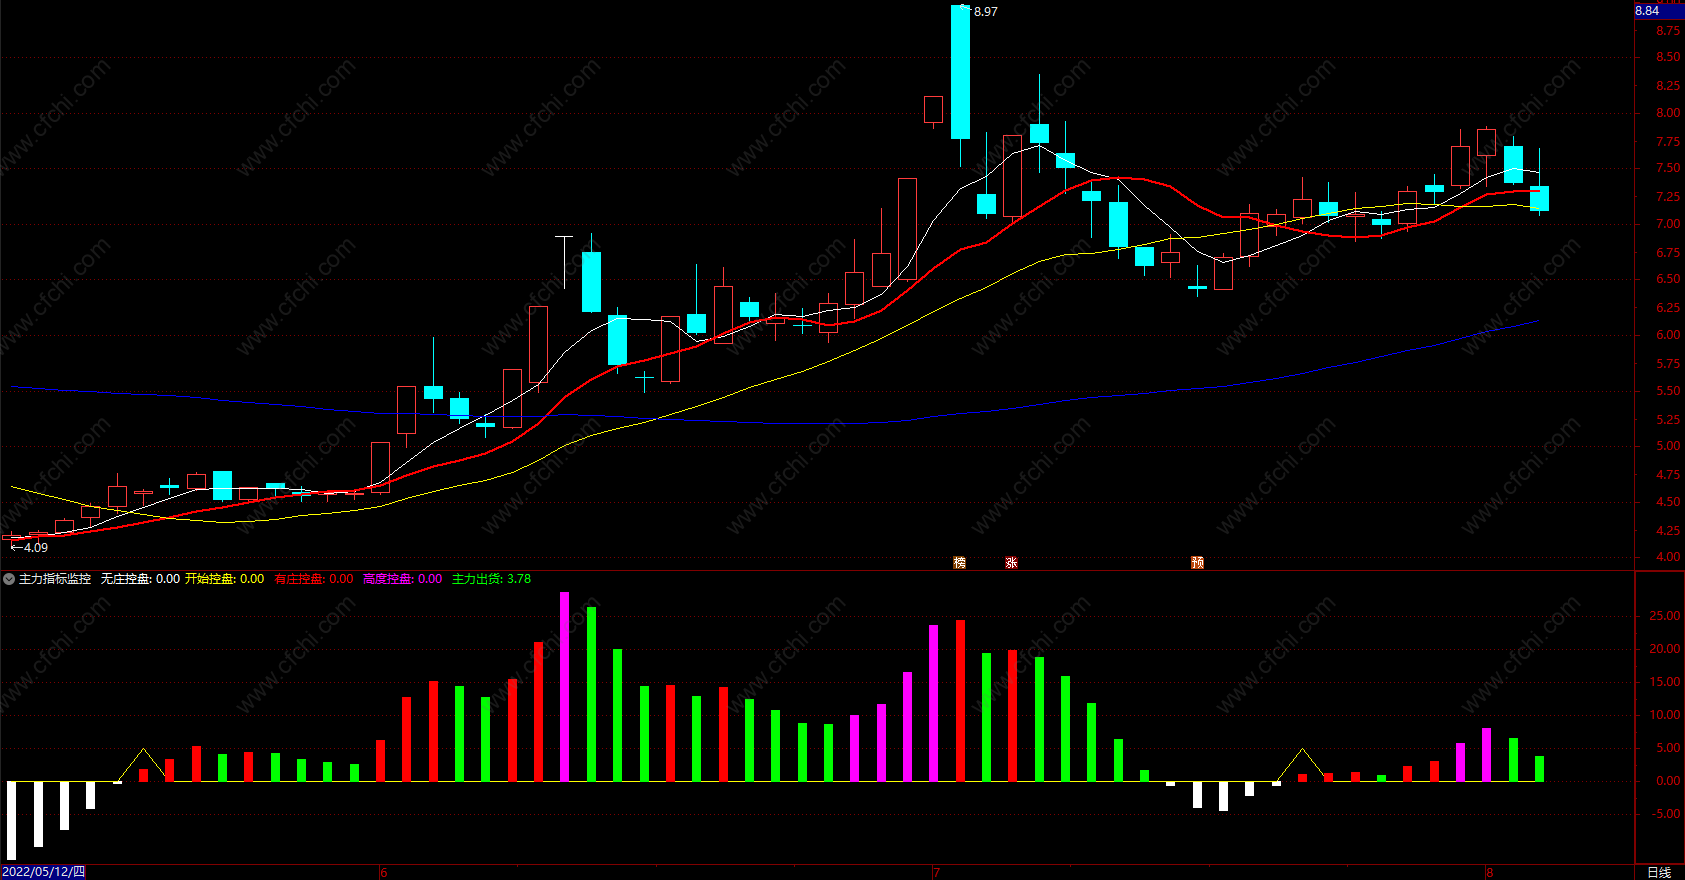Collapse the 主力指标监控 indicator panel arrow
1685x880 pixels.
coord(9,579)
